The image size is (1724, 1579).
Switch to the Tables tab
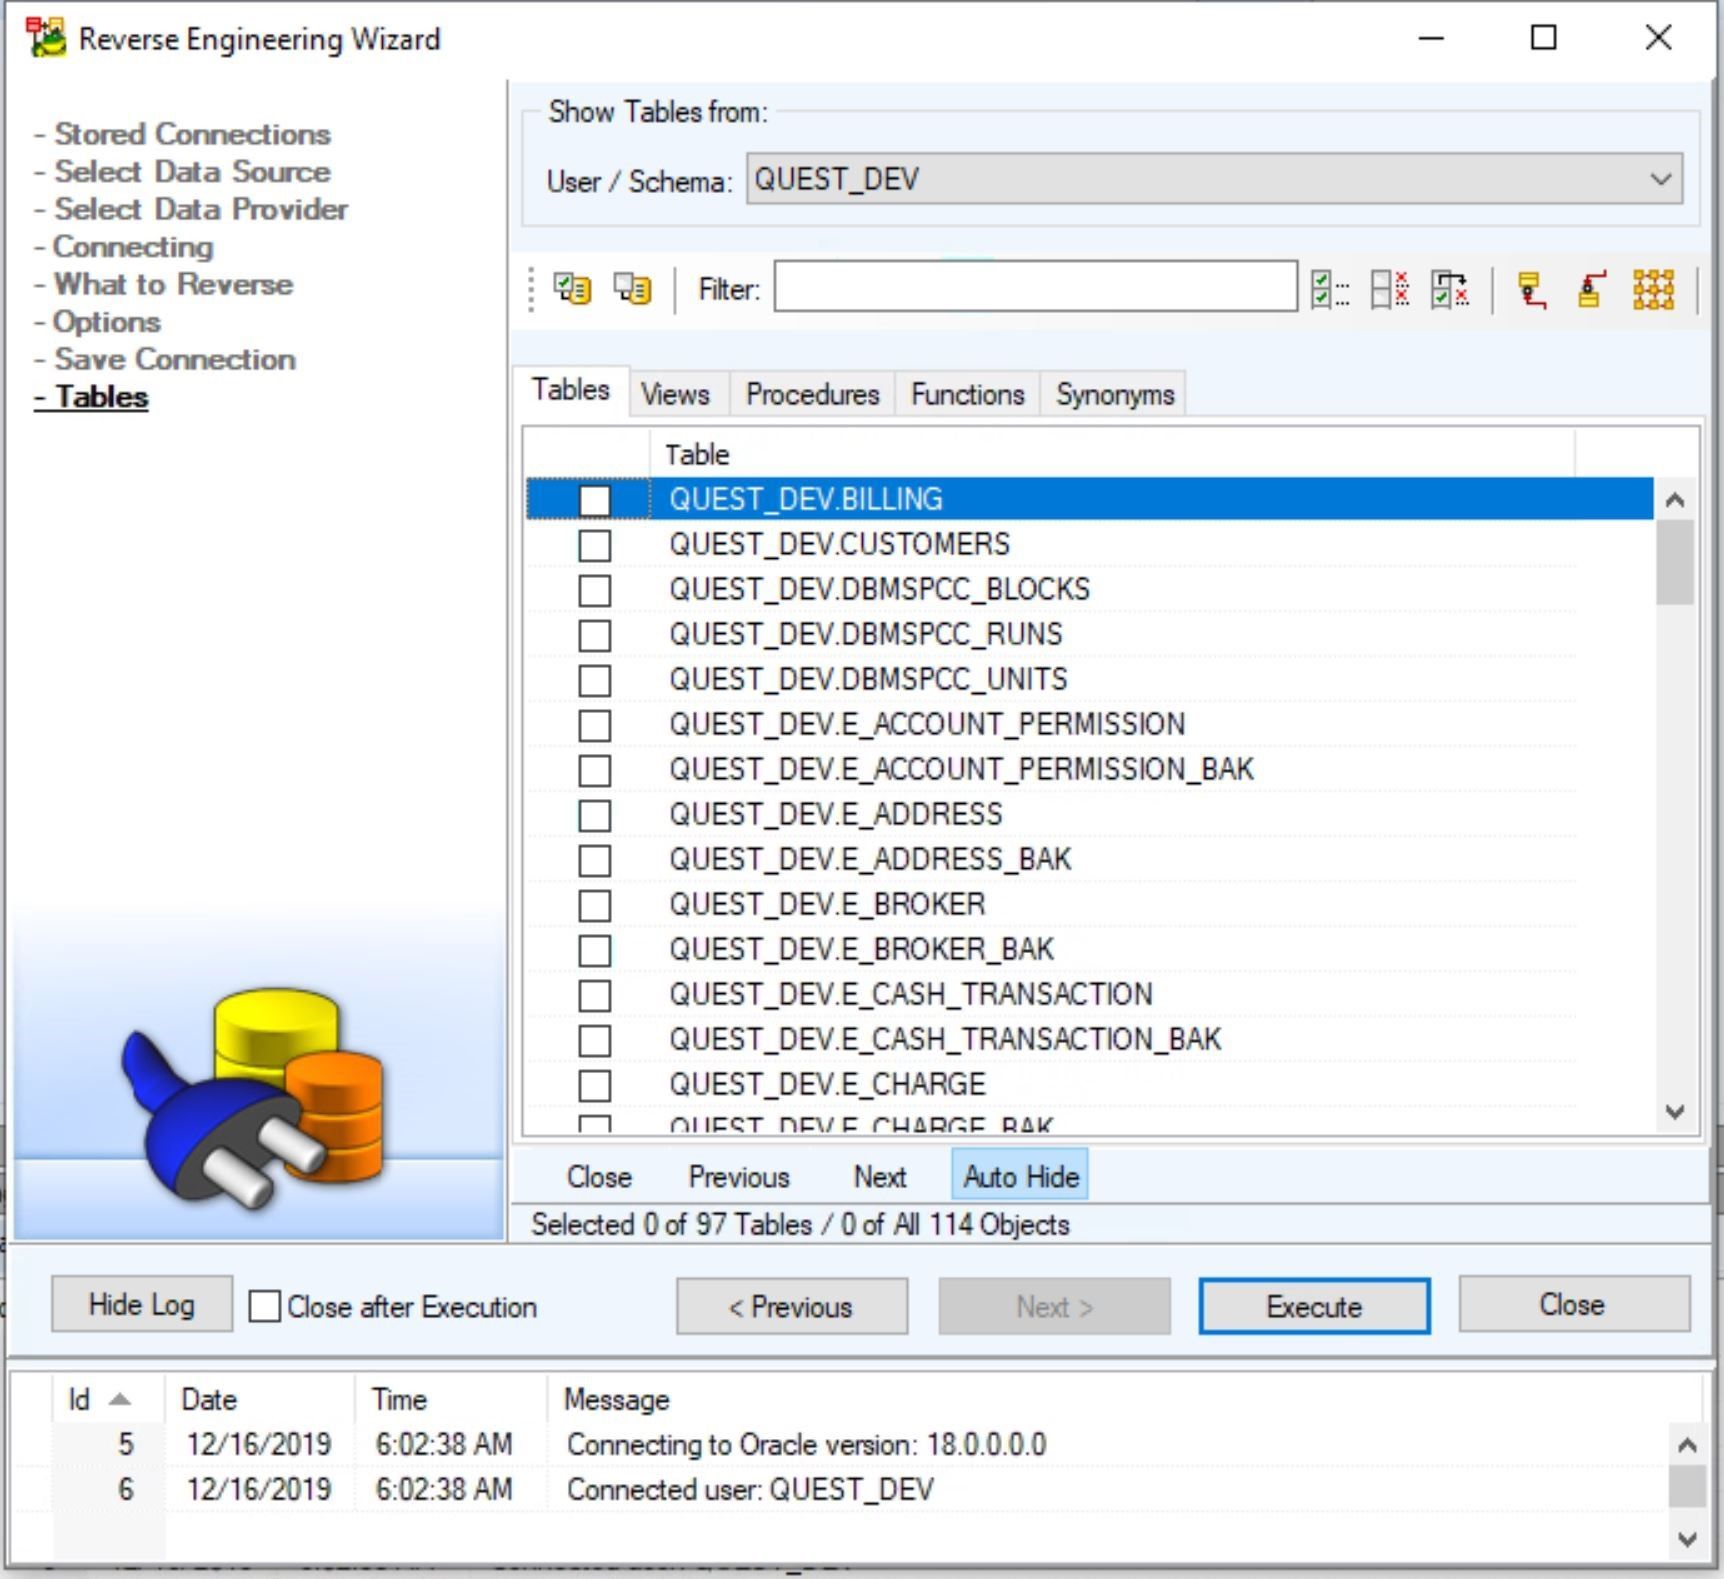point(571,390)
